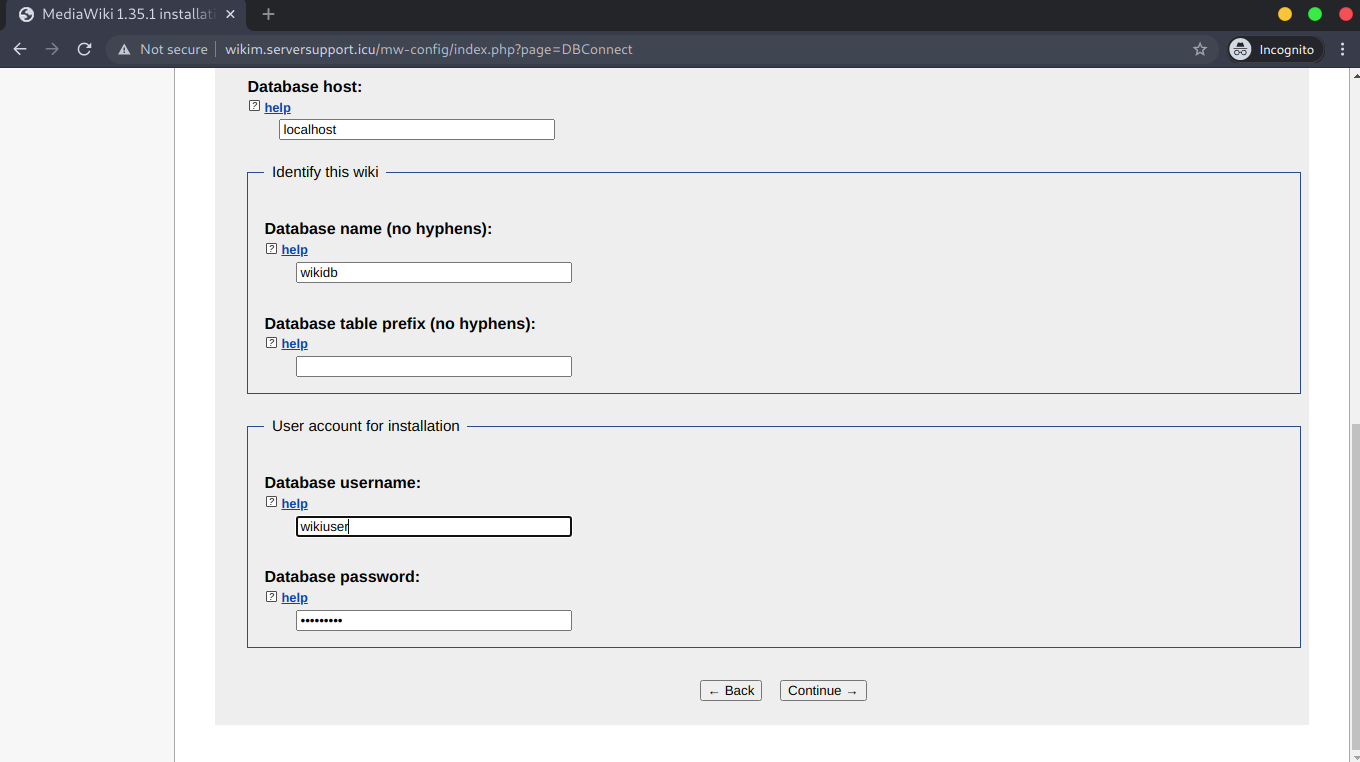Click the empty Database table prefix field
Viewport: 1360px width, 762px height.
[x=433, y=367]
